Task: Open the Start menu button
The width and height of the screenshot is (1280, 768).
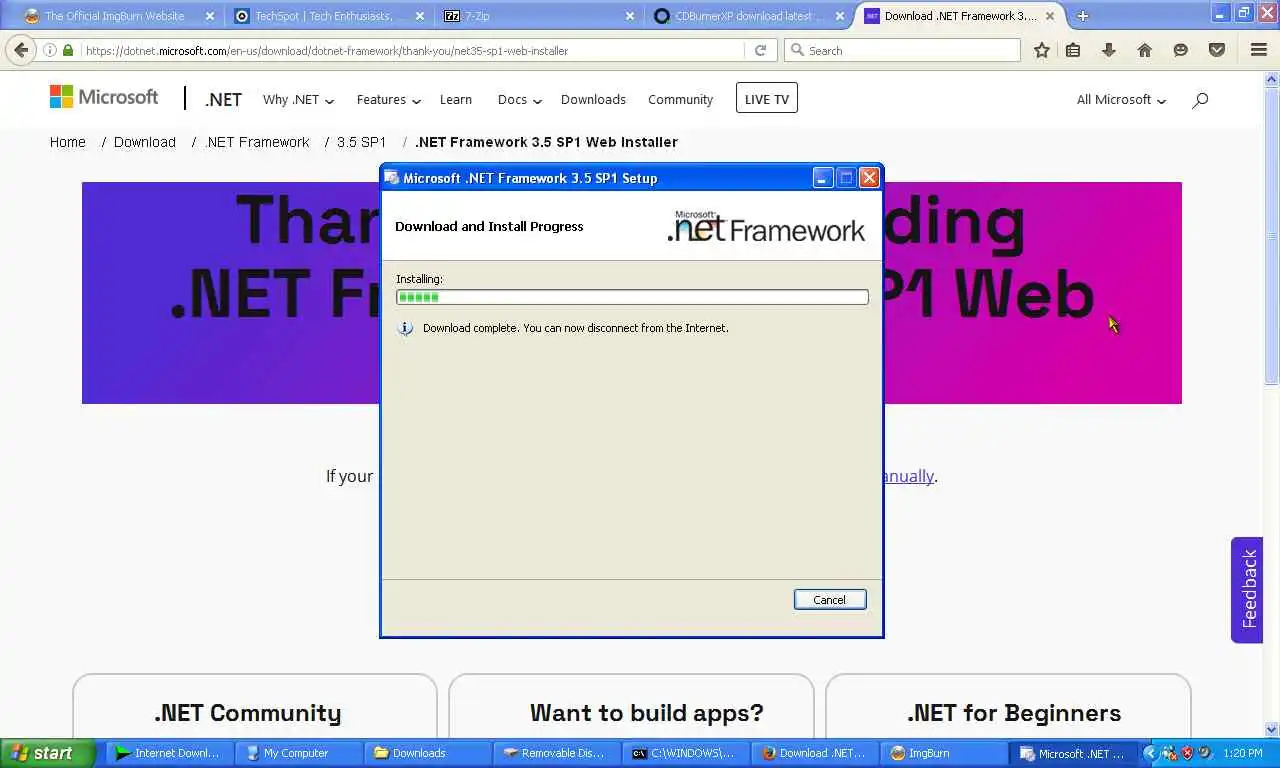Action: 47,753
